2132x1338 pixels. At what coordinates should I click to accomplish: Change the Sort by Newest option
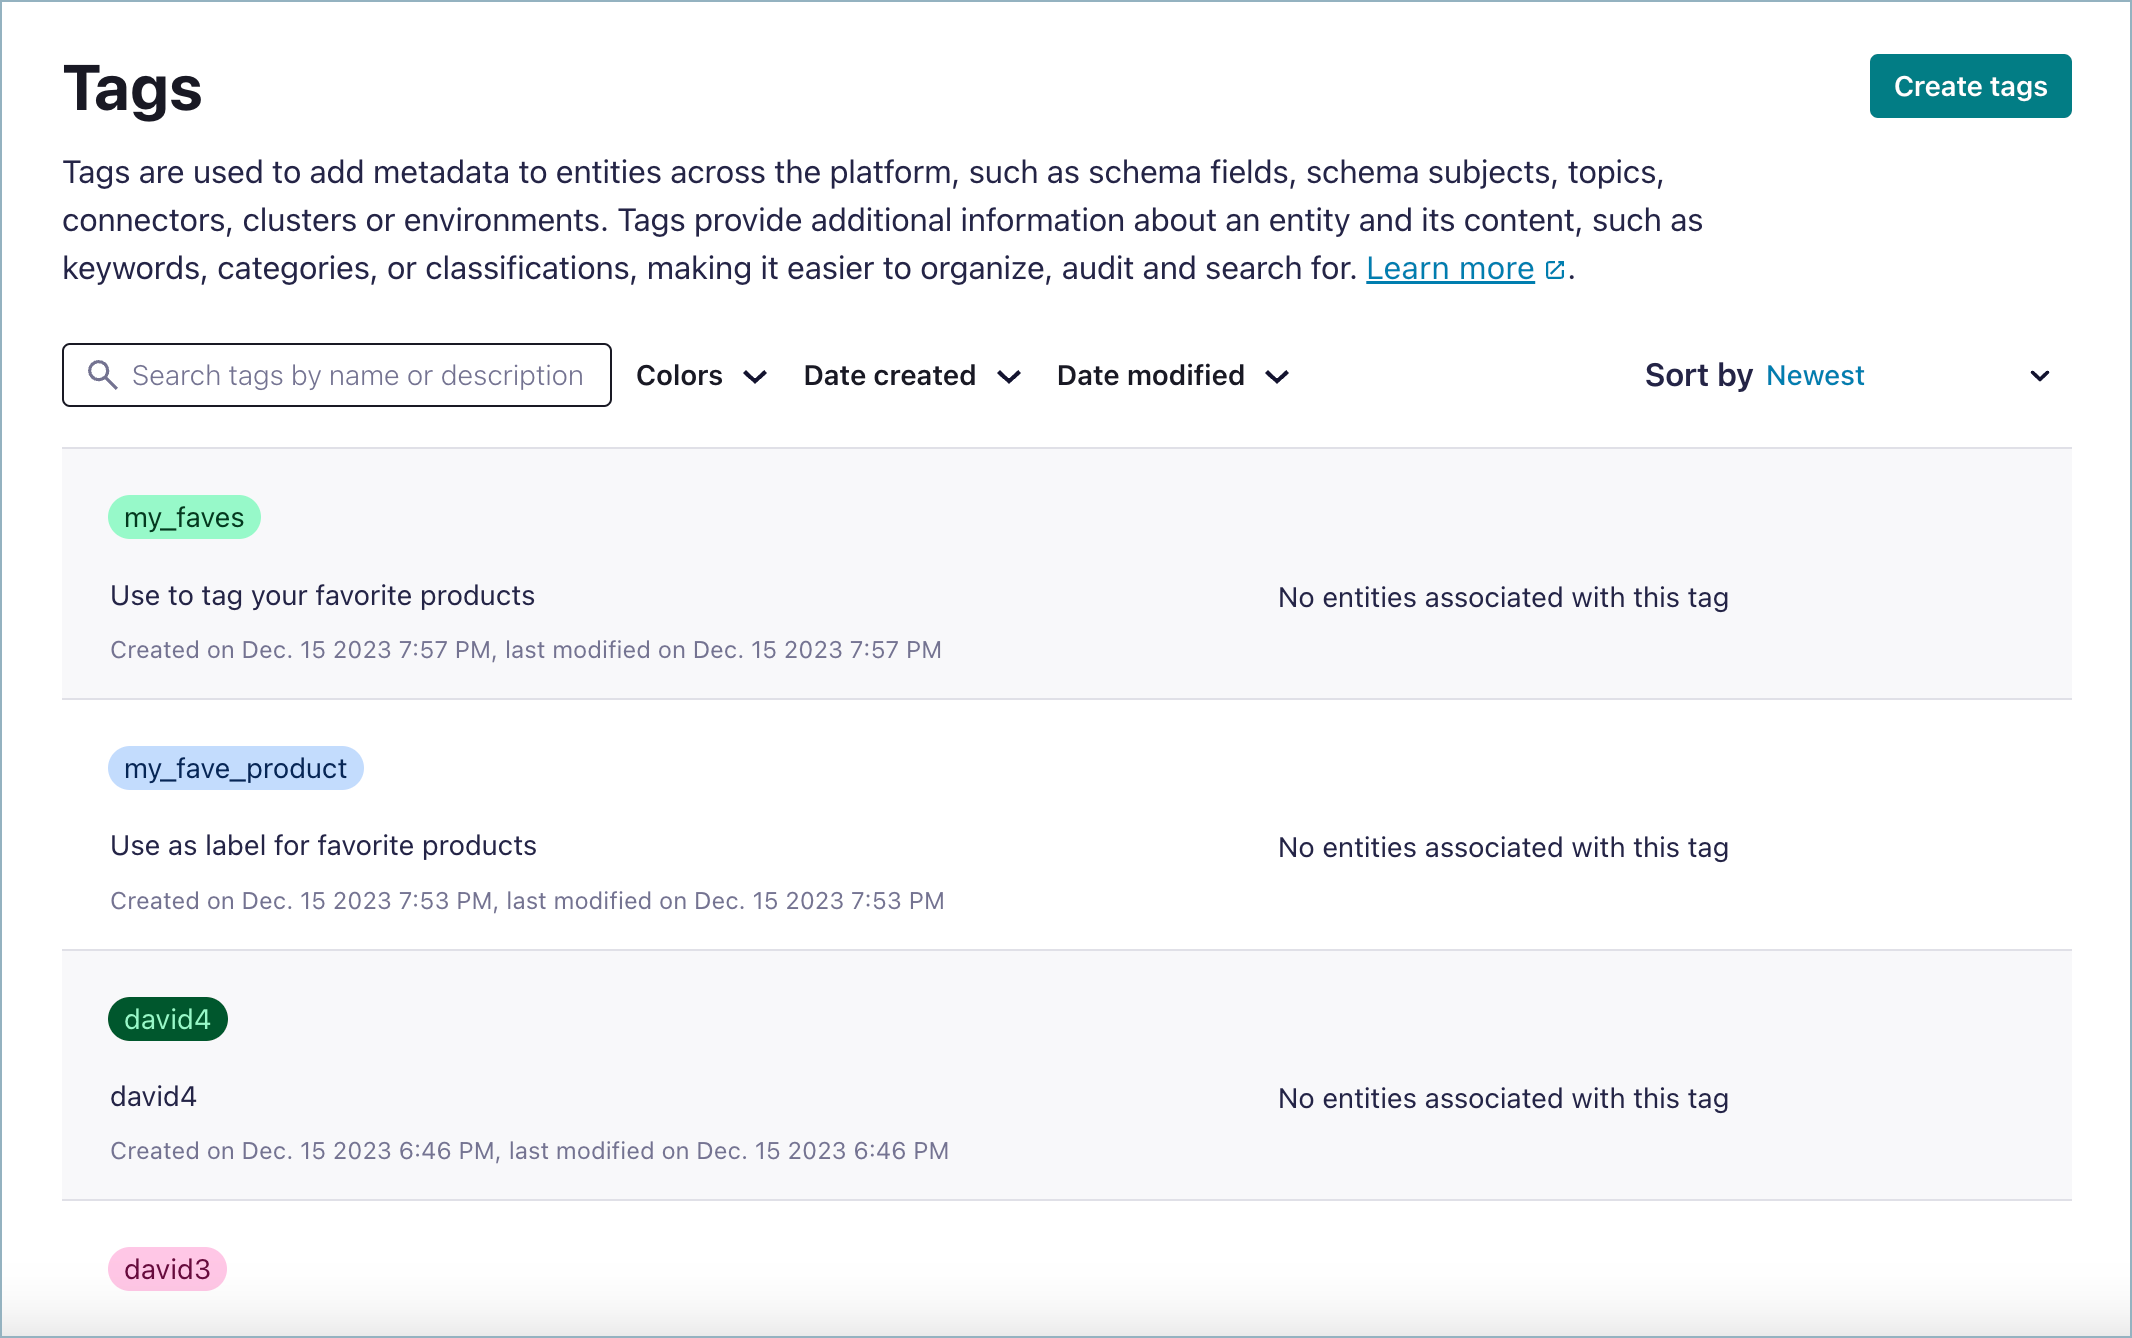(x=1815, y=375)
